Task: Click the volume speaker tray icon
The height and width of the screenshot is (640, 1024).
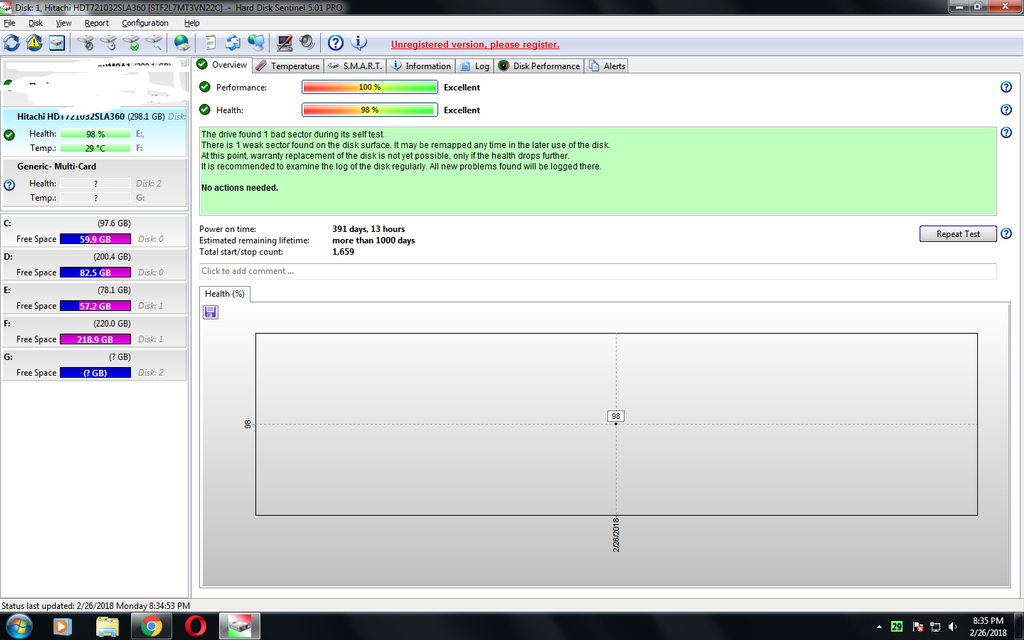Action: tap(953, 626)
